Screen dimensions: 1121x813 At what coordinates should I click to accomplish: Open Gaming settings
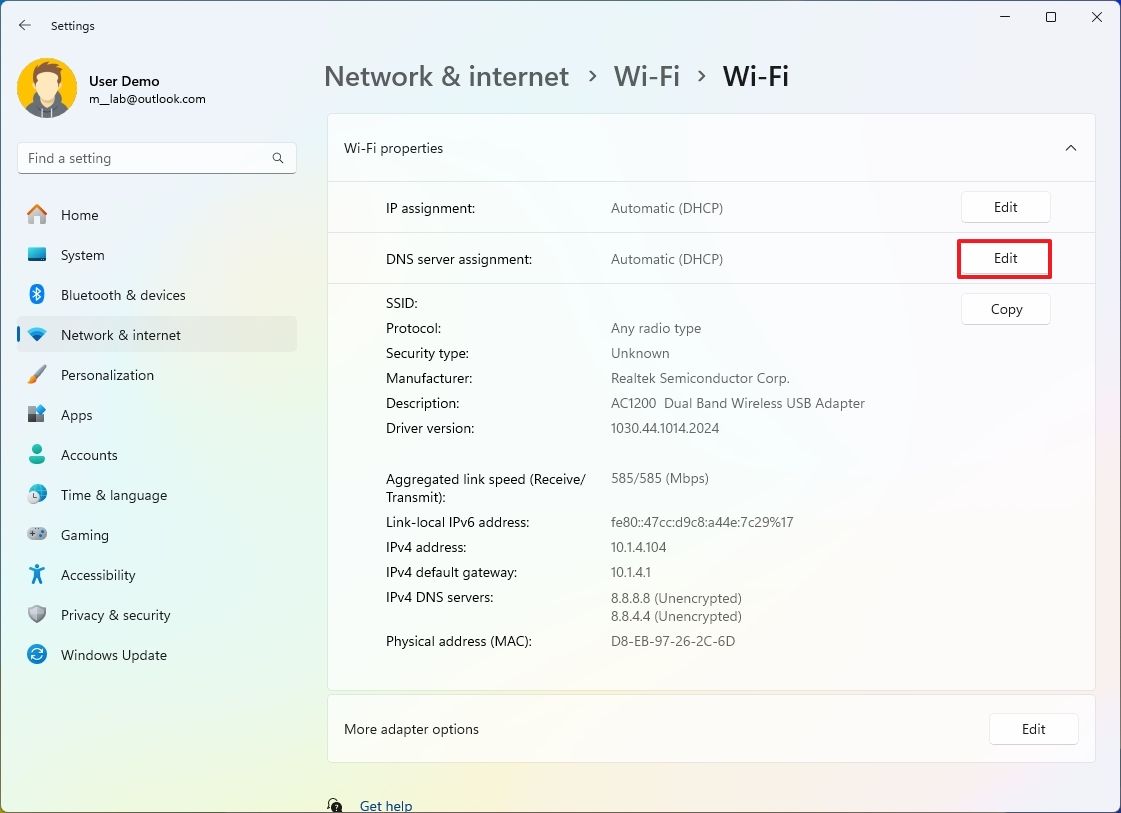(x=84, y=535)
